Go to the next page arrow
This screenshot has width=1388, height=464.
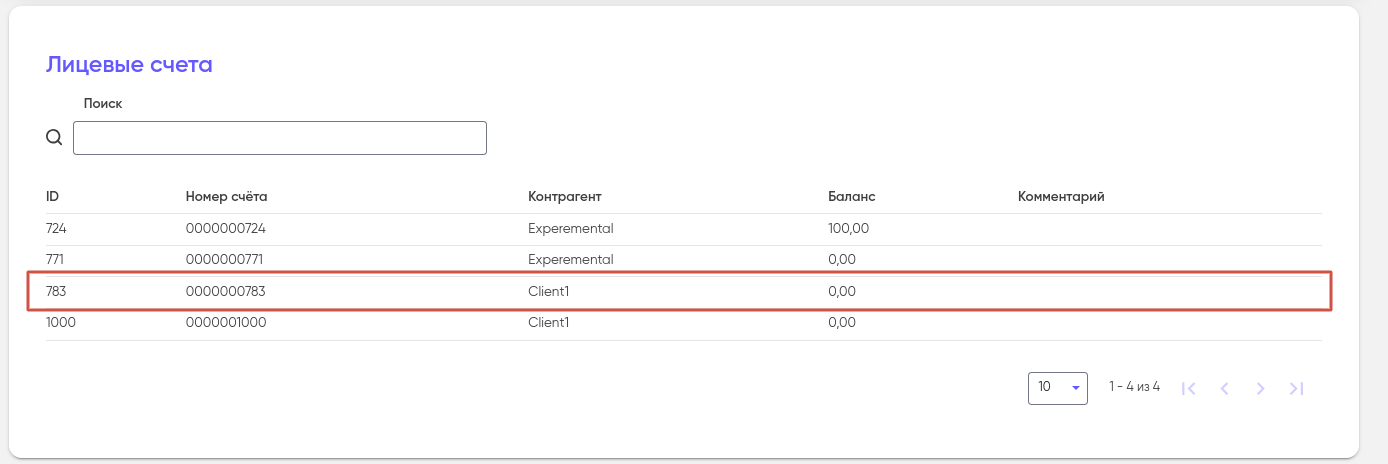(x=1260, y=389)
